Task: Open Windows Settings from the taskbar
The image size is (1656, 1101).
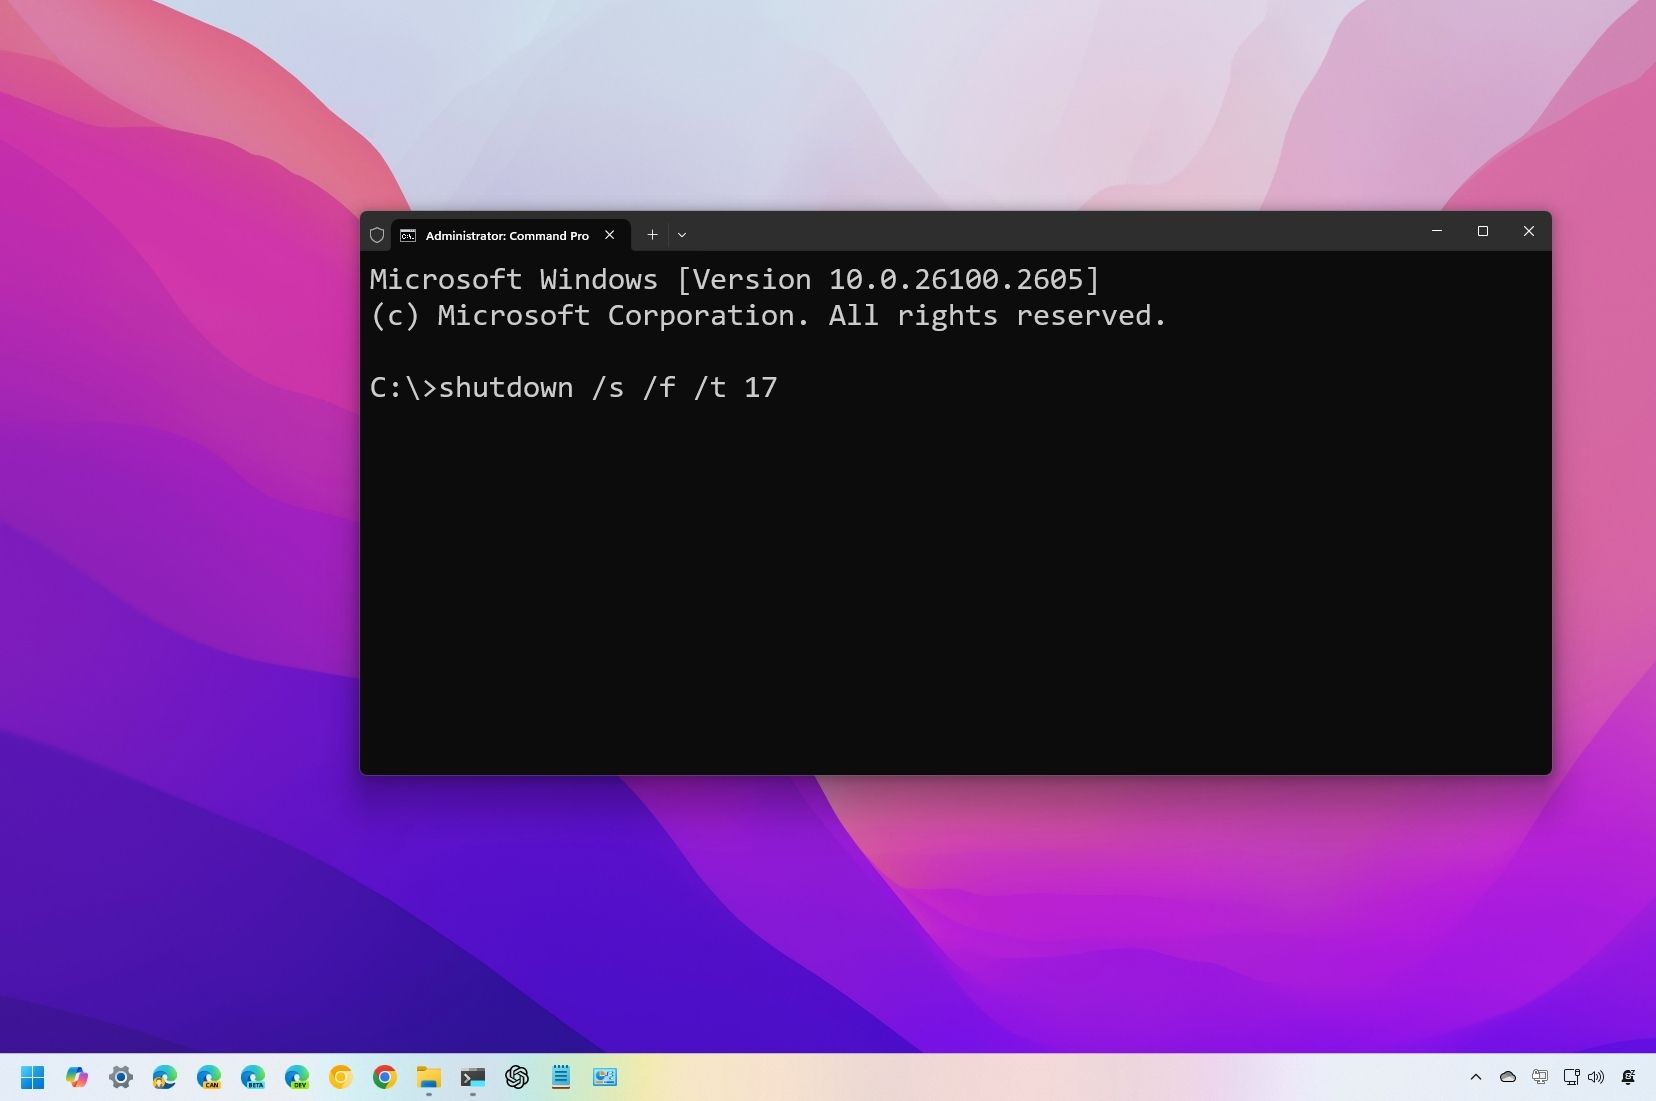Action: (121, 1077)
